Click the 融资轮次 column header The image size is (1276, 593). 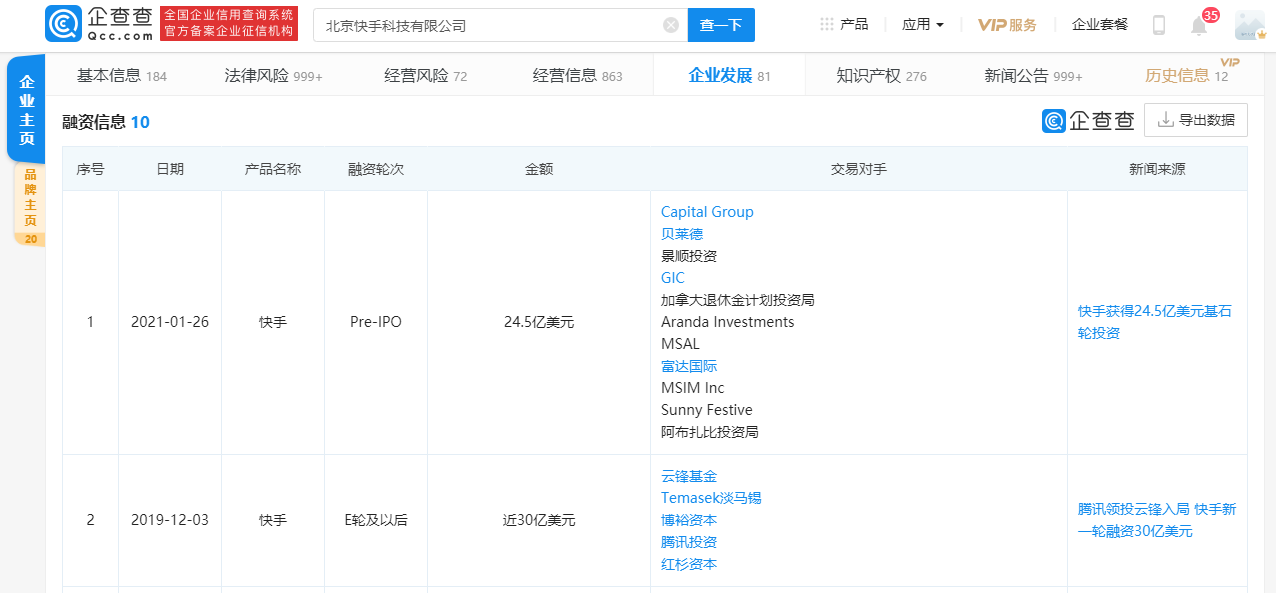coord(376,169)
